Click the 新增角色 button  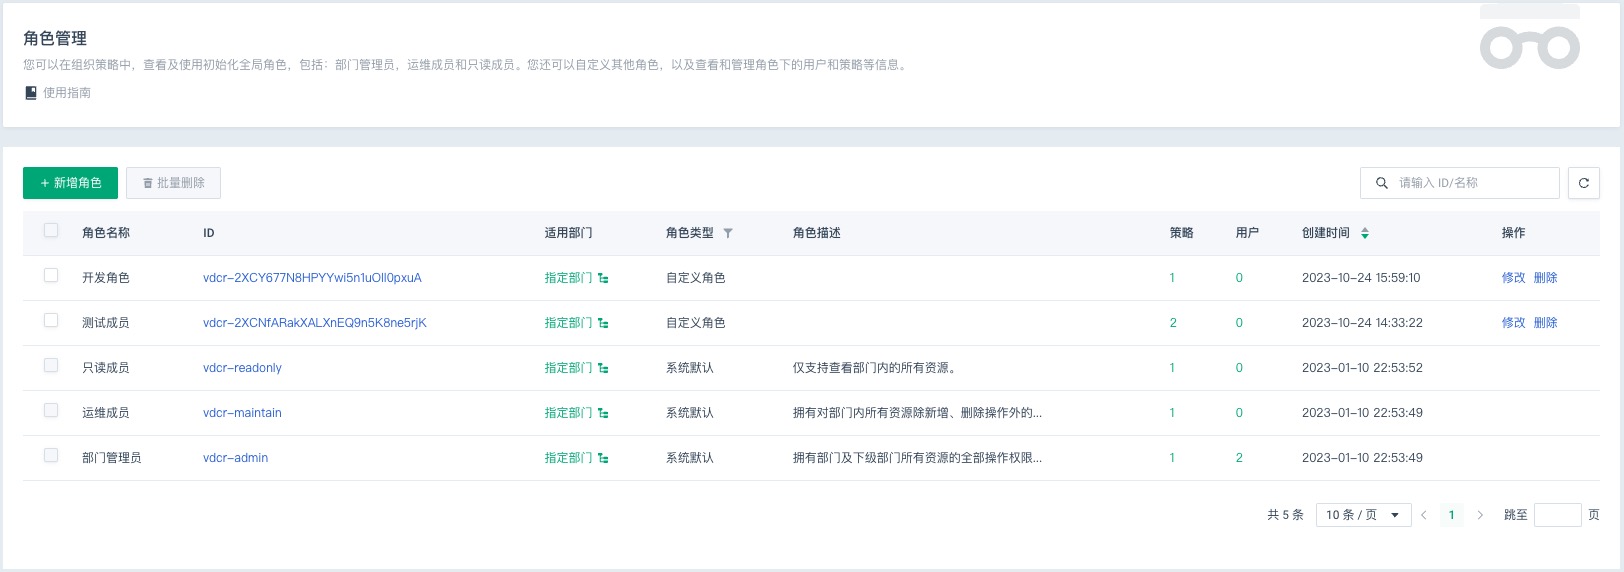click(x=70, y=183)
